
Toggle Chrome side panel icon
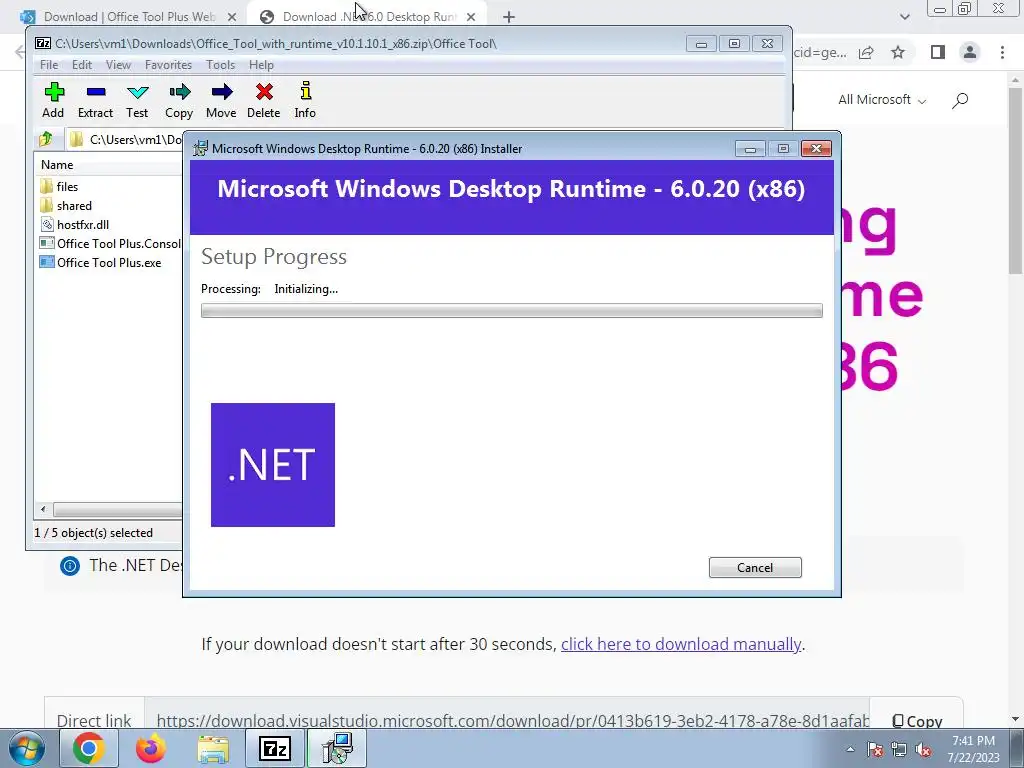938,52
